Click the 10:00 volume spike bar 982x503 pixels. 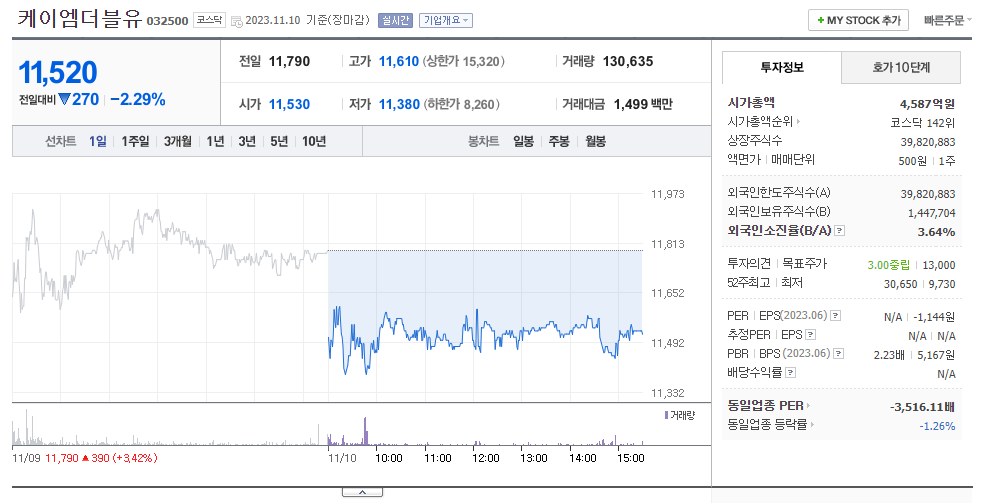pos(365,431)
